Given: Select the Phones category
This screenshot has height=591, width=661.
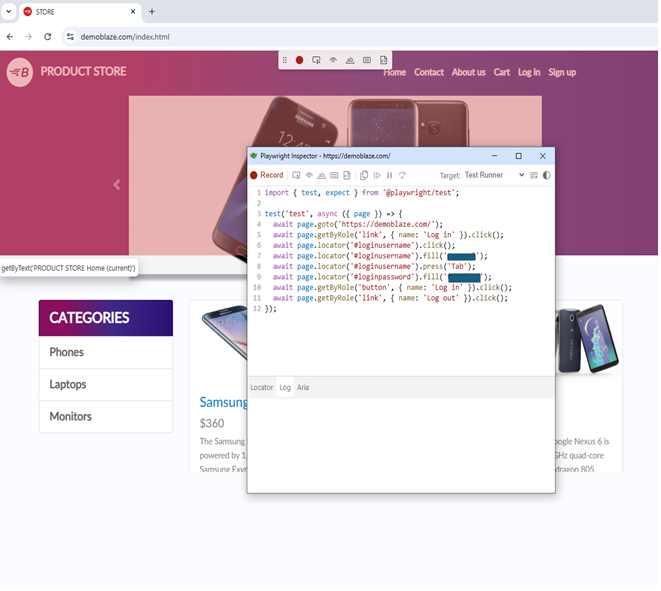Looking at the screenshot, I should (106, 352).
